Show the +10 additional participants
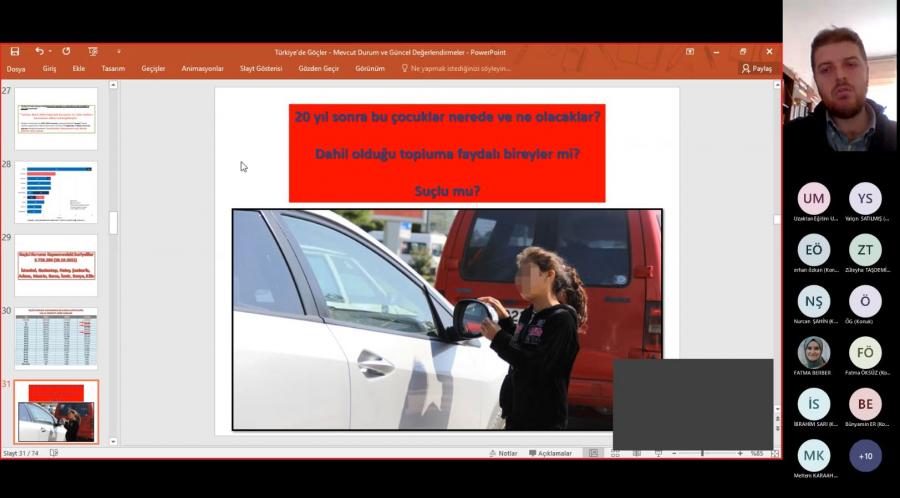This screenshot has height=498, width=900. pyautogui.click(x=865, y=456)
